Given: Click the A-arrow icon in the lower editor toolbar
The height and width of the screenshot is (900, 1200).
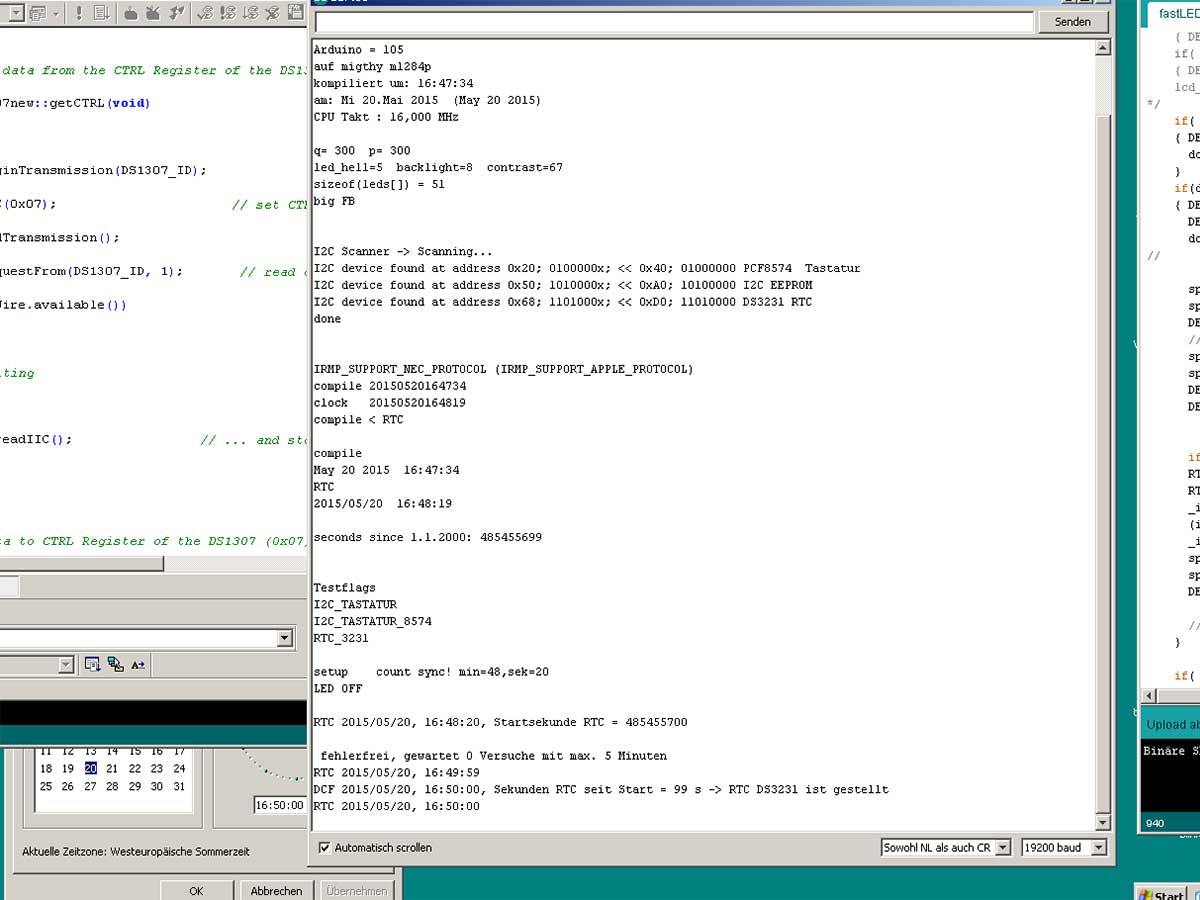Looking at the screenshot, I should (x=138, y=664).
